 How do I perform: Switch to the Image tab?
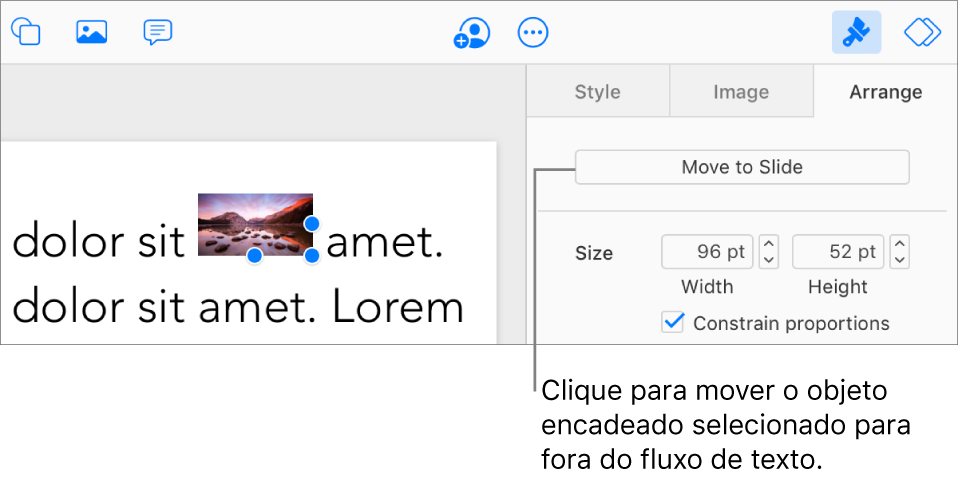point(741,92)
